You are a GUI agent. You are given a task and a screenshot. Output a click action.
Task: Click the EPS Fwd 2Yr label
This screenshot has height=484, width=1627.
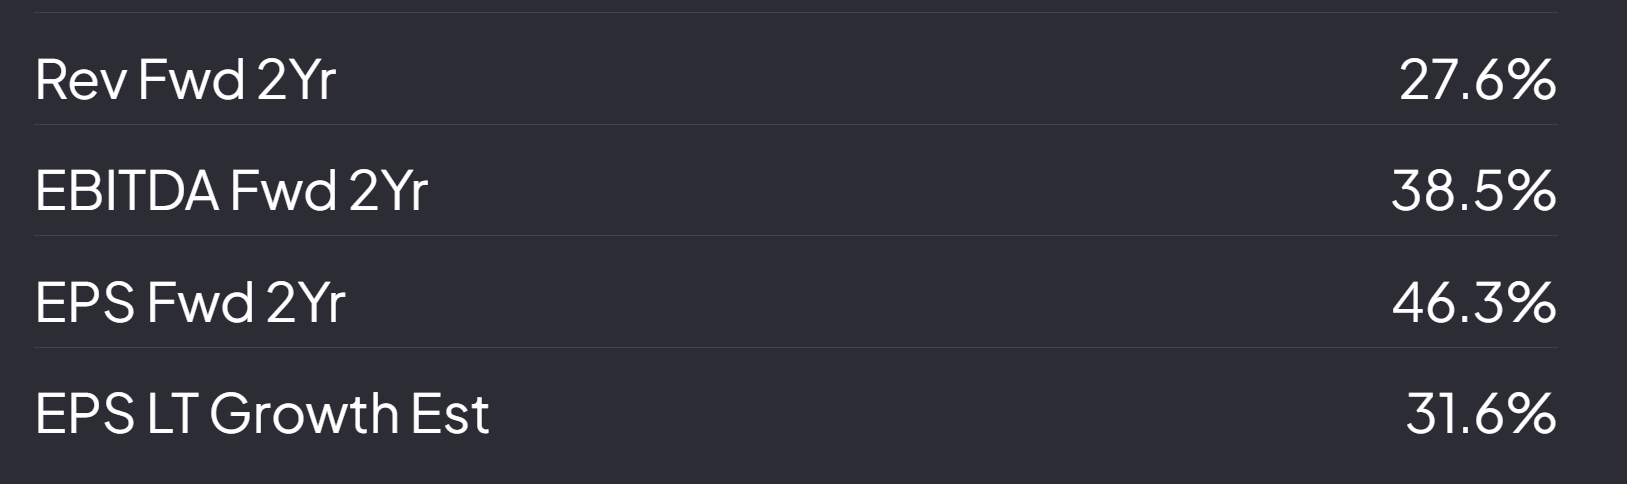pos(190,302)
